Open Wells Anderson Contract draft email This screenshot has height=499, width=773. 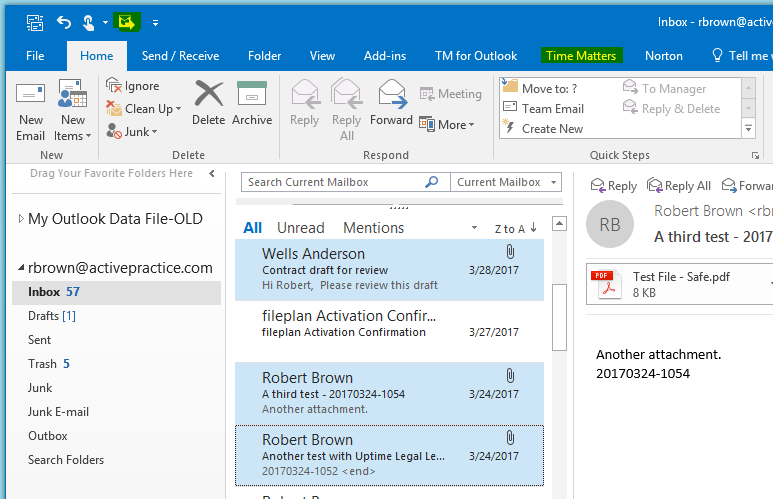[389, 270]
